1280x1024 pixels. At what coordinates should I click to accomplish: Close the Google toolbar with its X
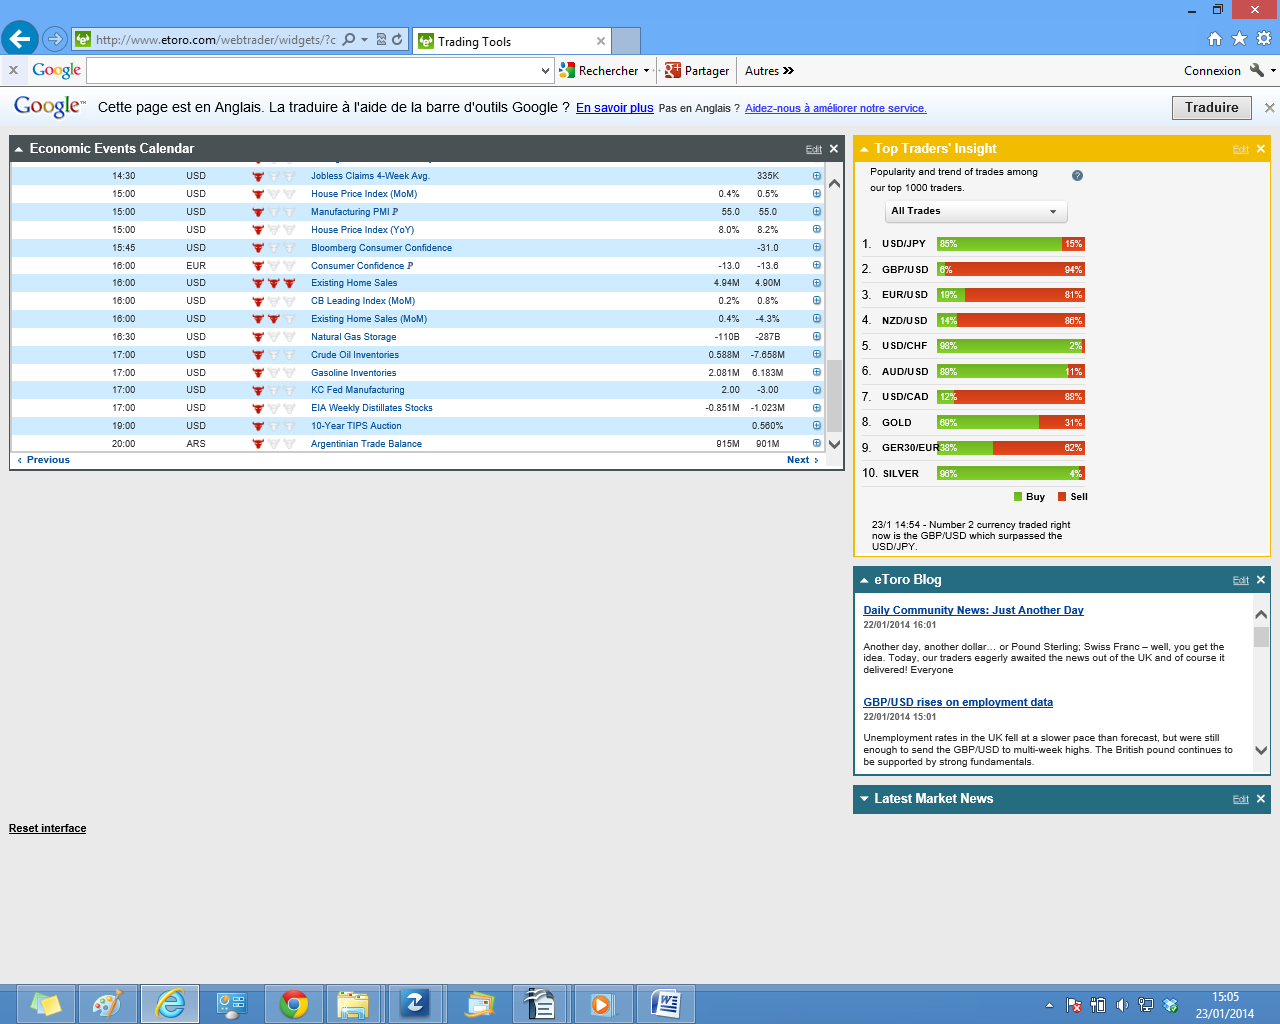13,70
